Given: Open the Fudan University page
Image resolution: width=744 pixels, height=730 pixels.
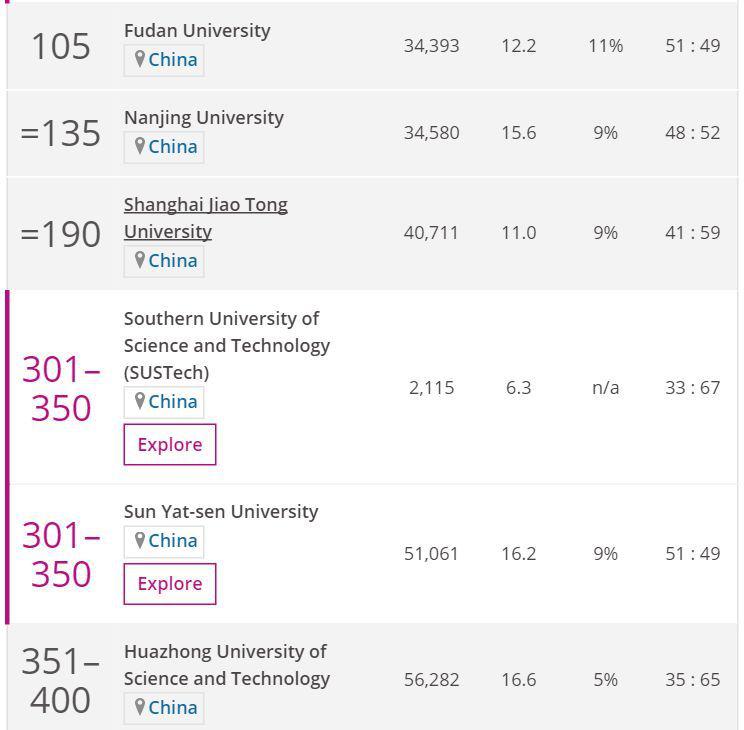Looking at the screenshot, I should tap(197, 30).
